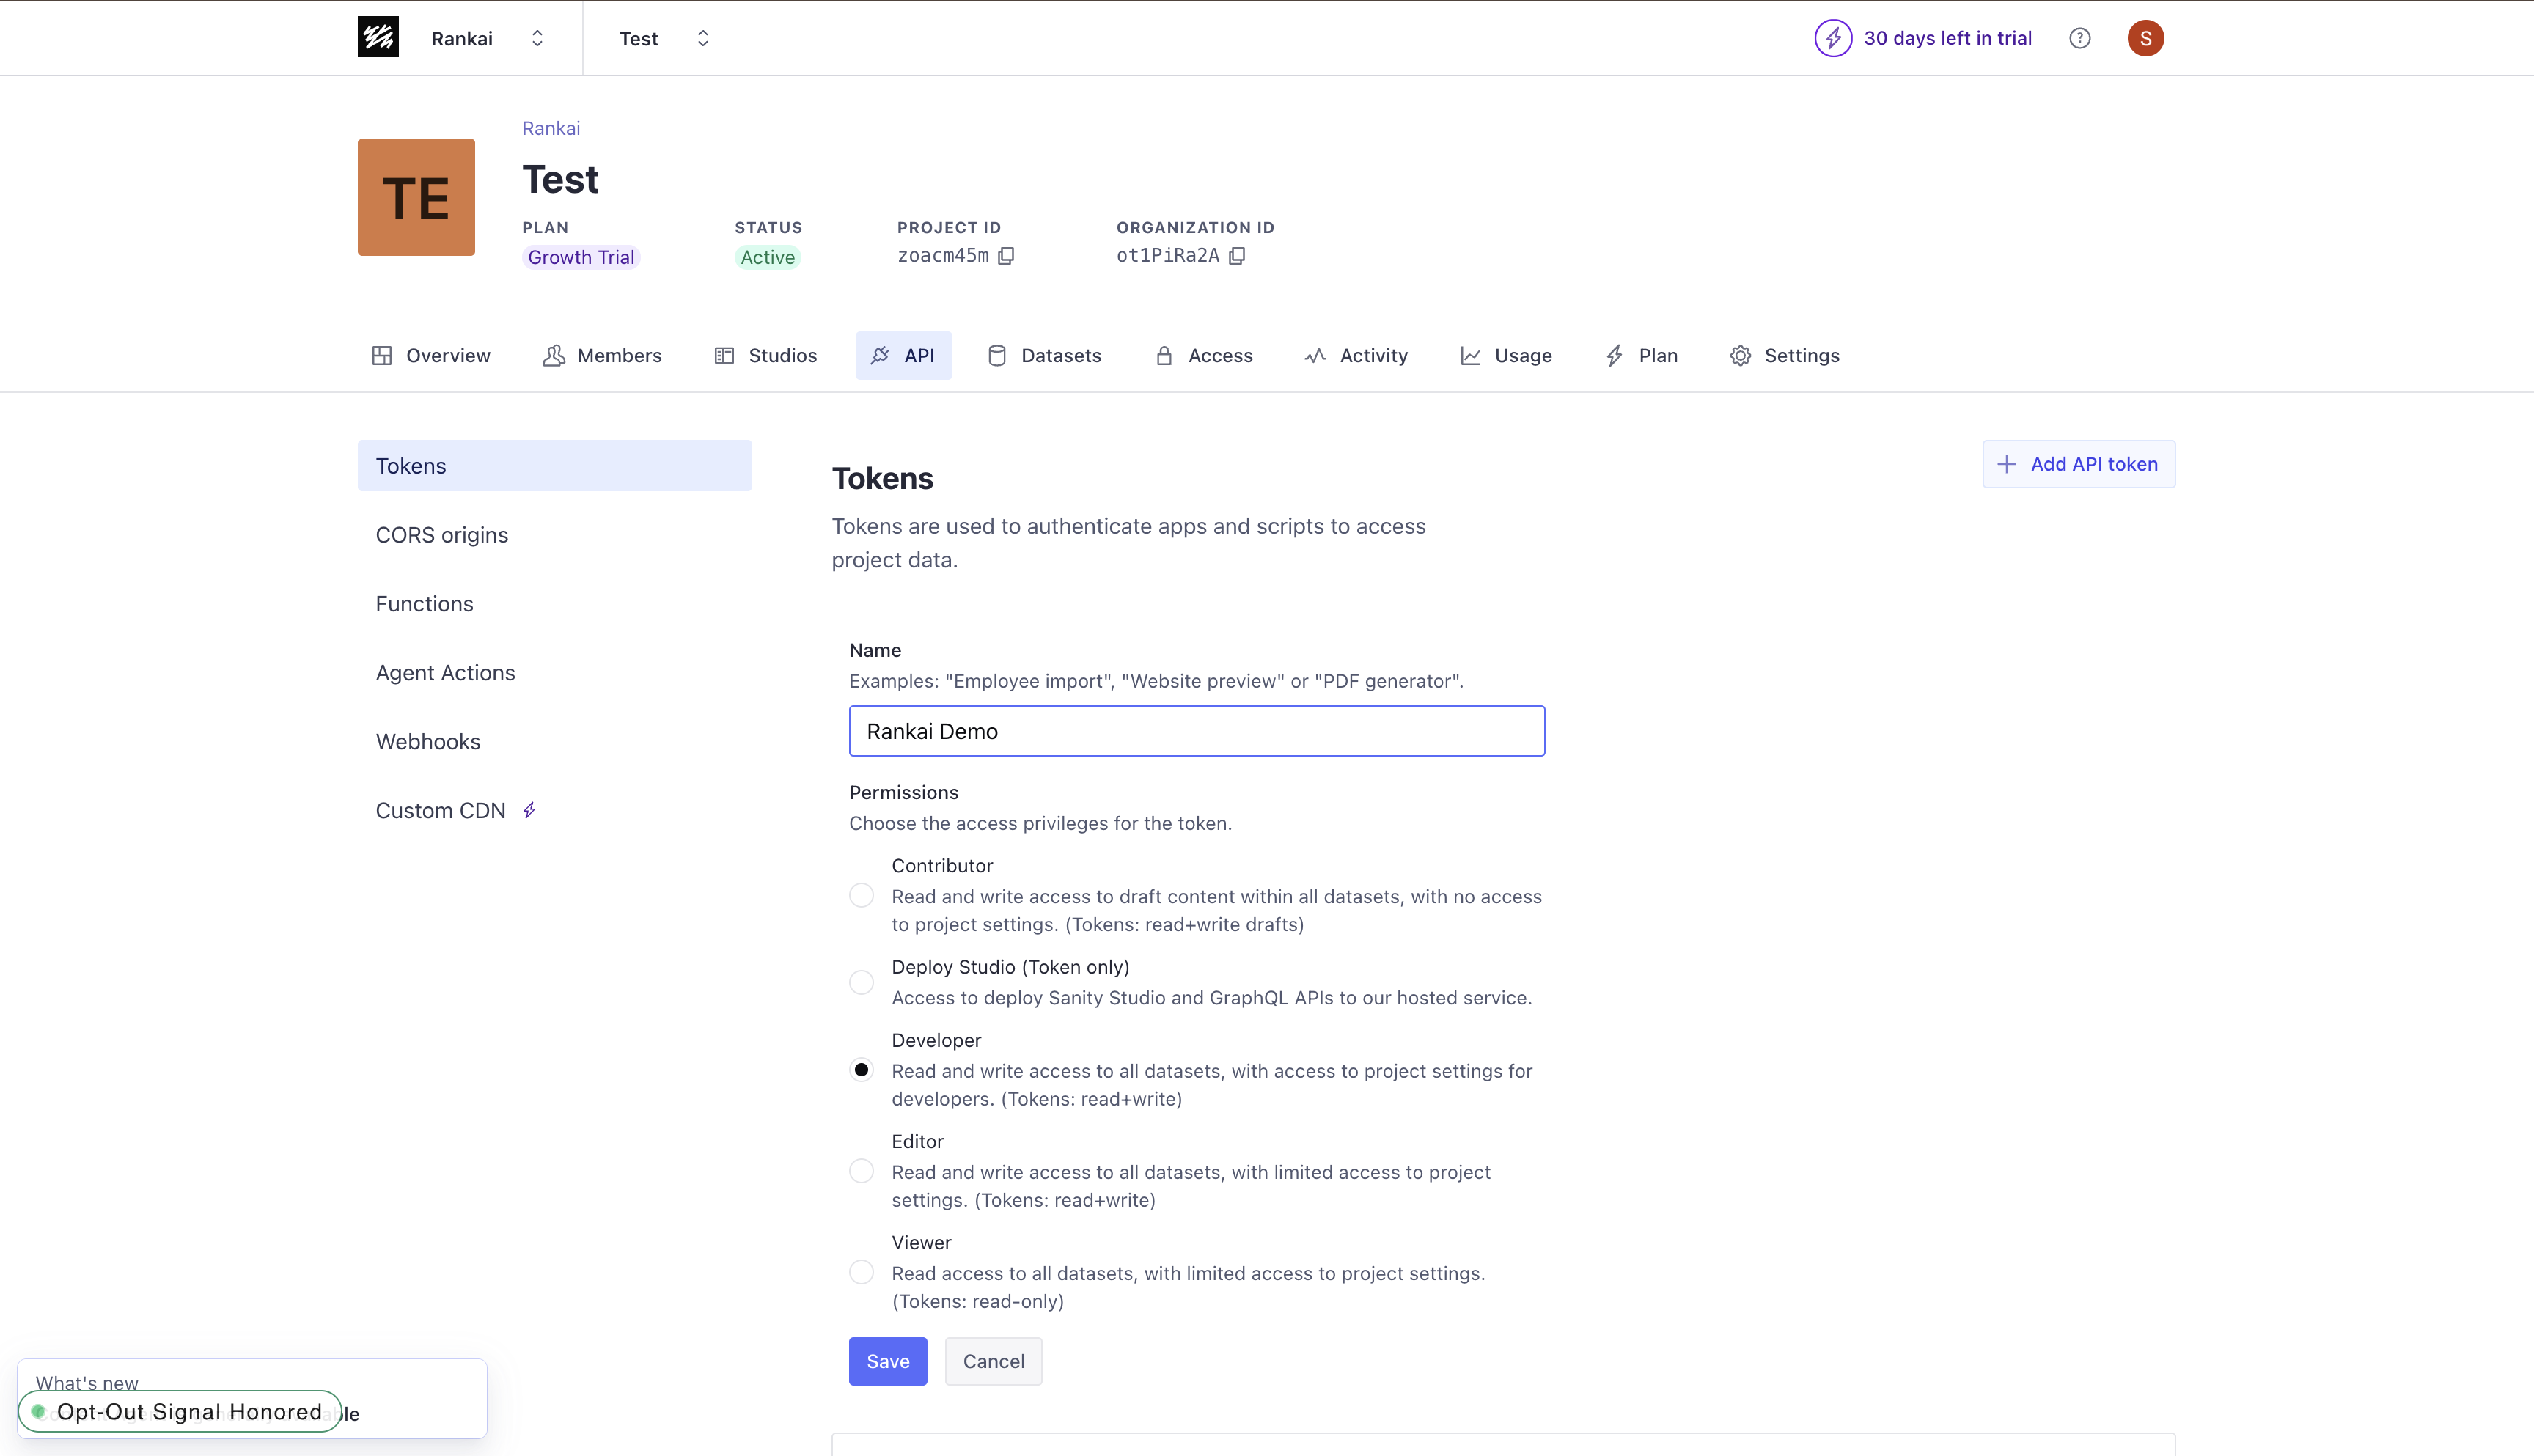The height and width of the screenshot is (1456, 2534).
Task: Switch to the Datasets tab
Action: pyautogui.click(x=1044, y=355)
